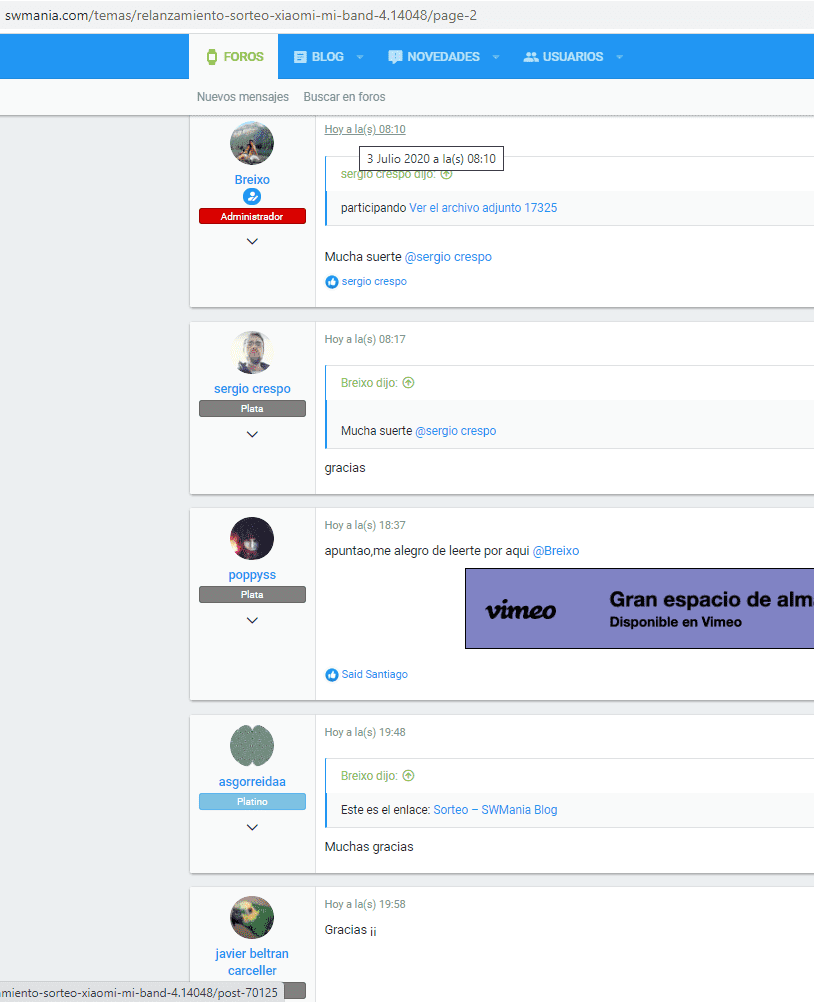Screen dimensions: 814x1002
Task: Open the BLOG dropdown arrow
Action: point(360,57)
